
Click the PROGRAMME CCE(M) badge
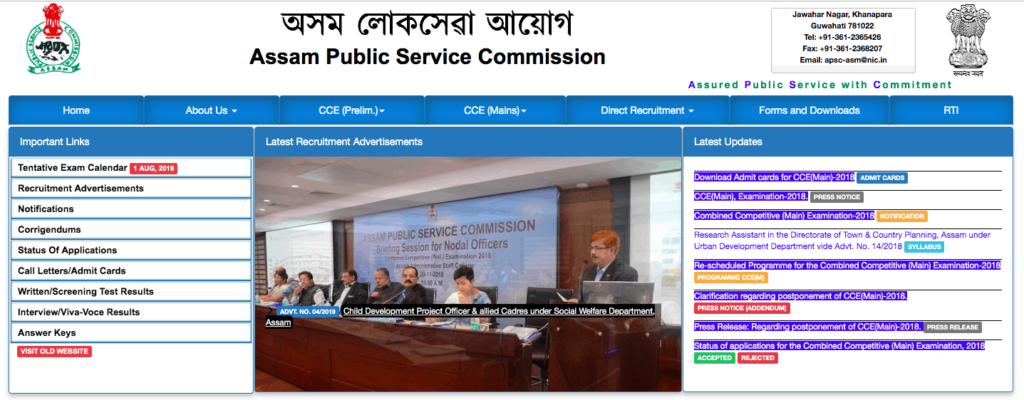pos(730,277)
